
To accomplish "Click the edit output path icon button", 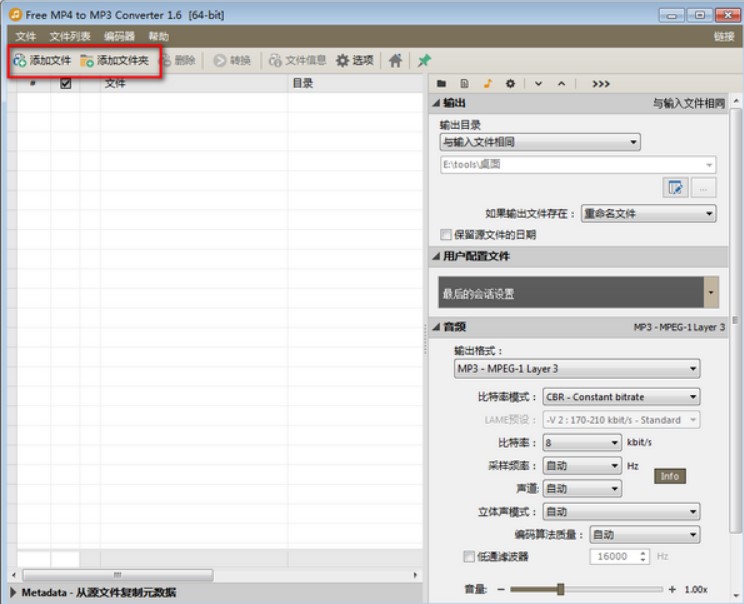I will (x=675, y=188).
